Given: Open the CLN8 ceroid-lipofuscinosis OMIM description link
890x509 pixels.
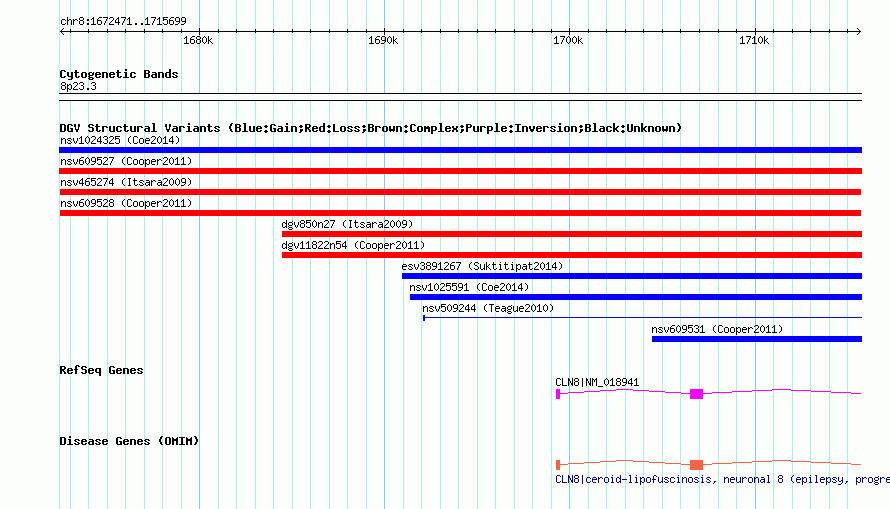Looking at the screenshot, I should [x=722, y=479].
